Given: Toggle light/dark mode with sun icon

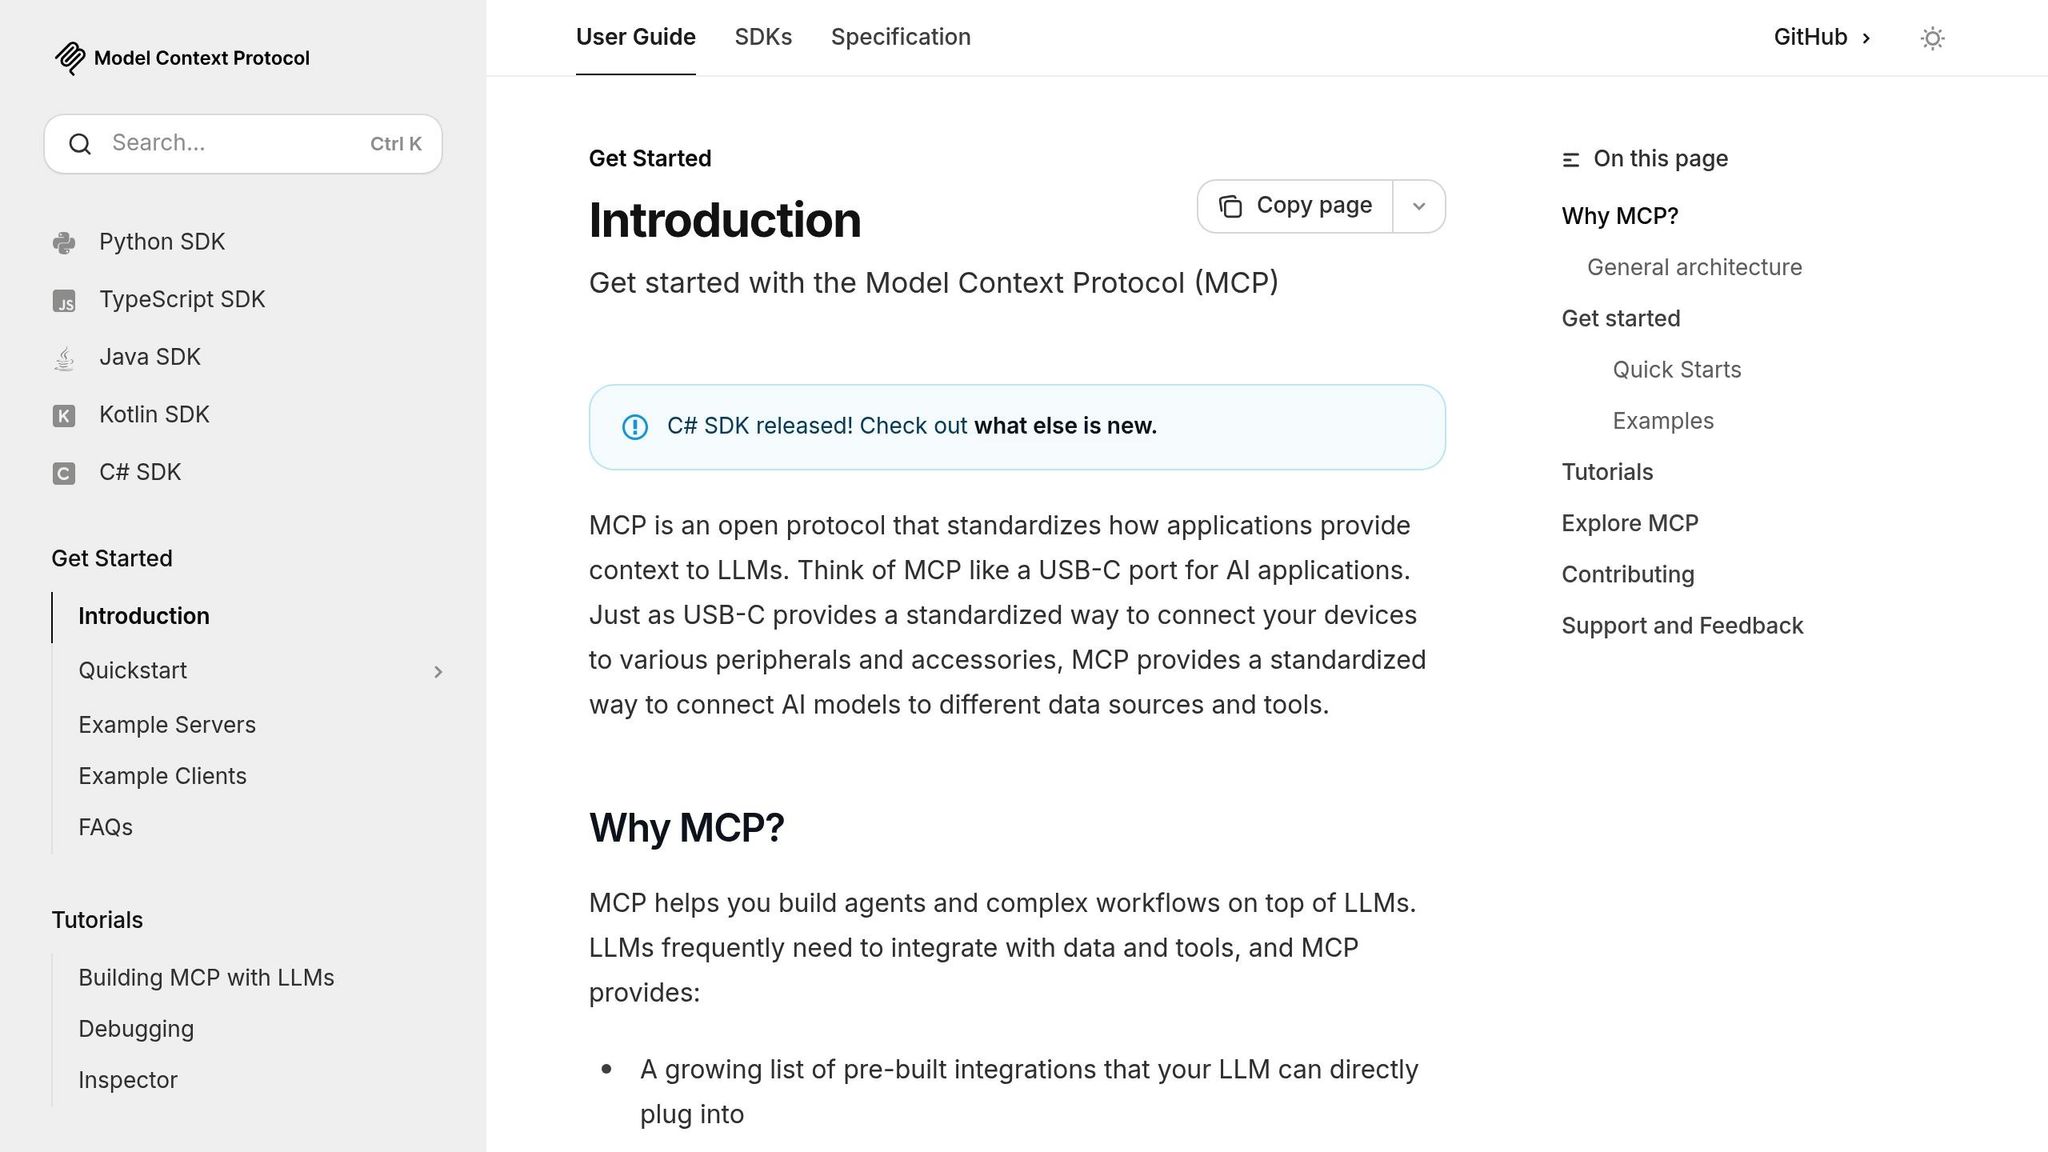Looking at the screenshot, I should click(x=1932, y=37).
